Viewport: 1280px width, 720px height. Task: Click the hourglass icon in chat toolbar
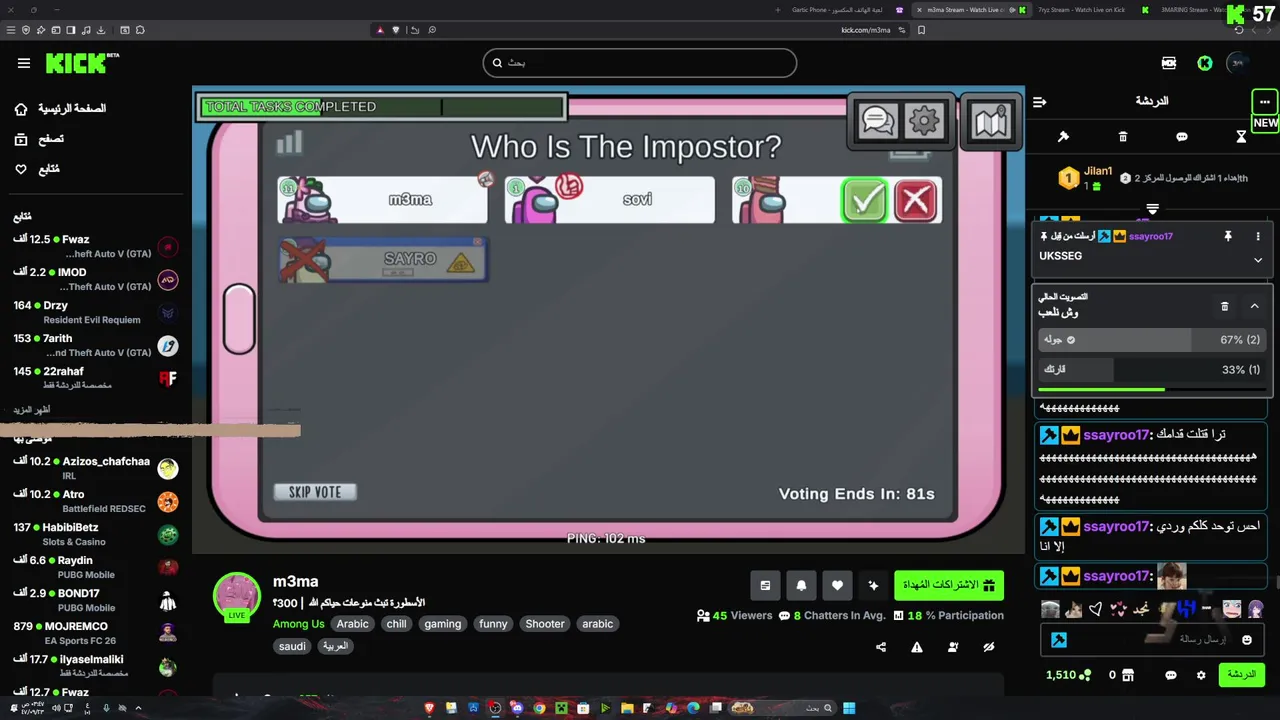[x=1241, y=136]
